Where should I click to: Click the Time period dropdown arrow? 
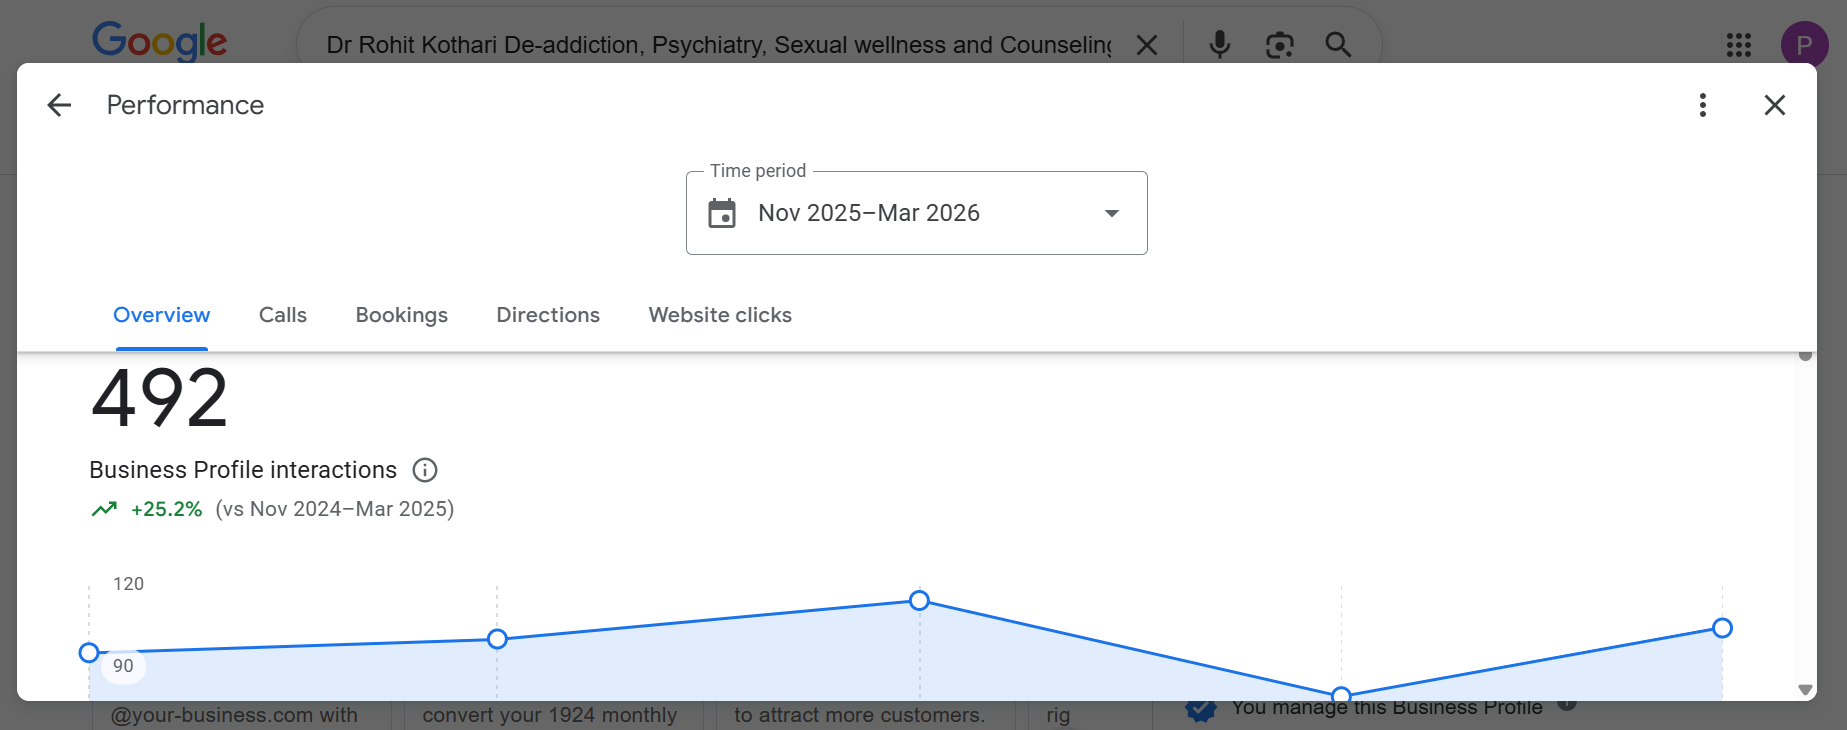1111,213
